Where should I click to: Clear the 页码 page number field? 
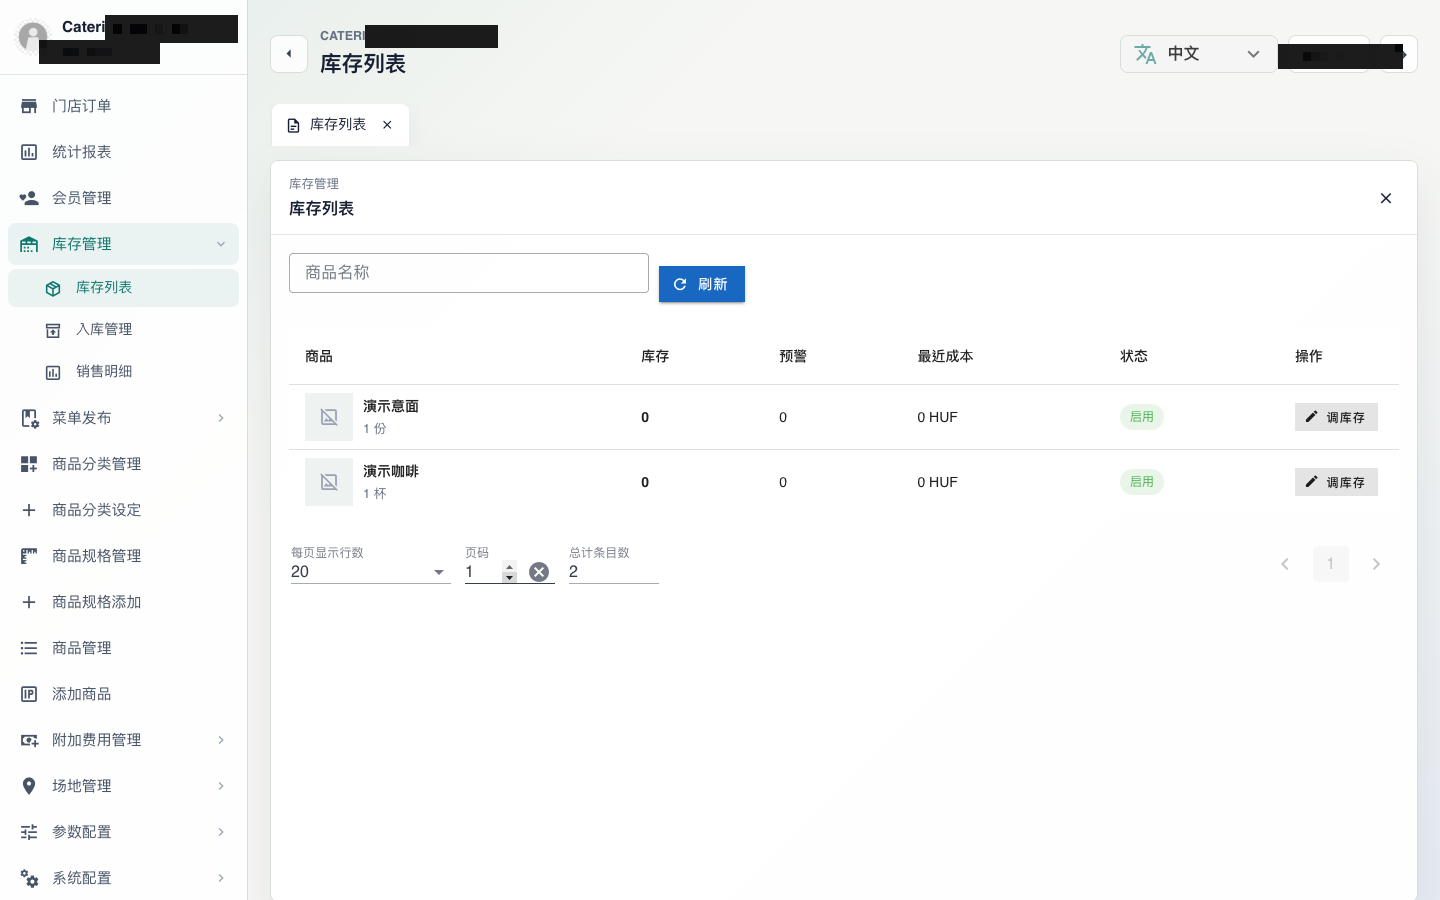tap(539, 572)
